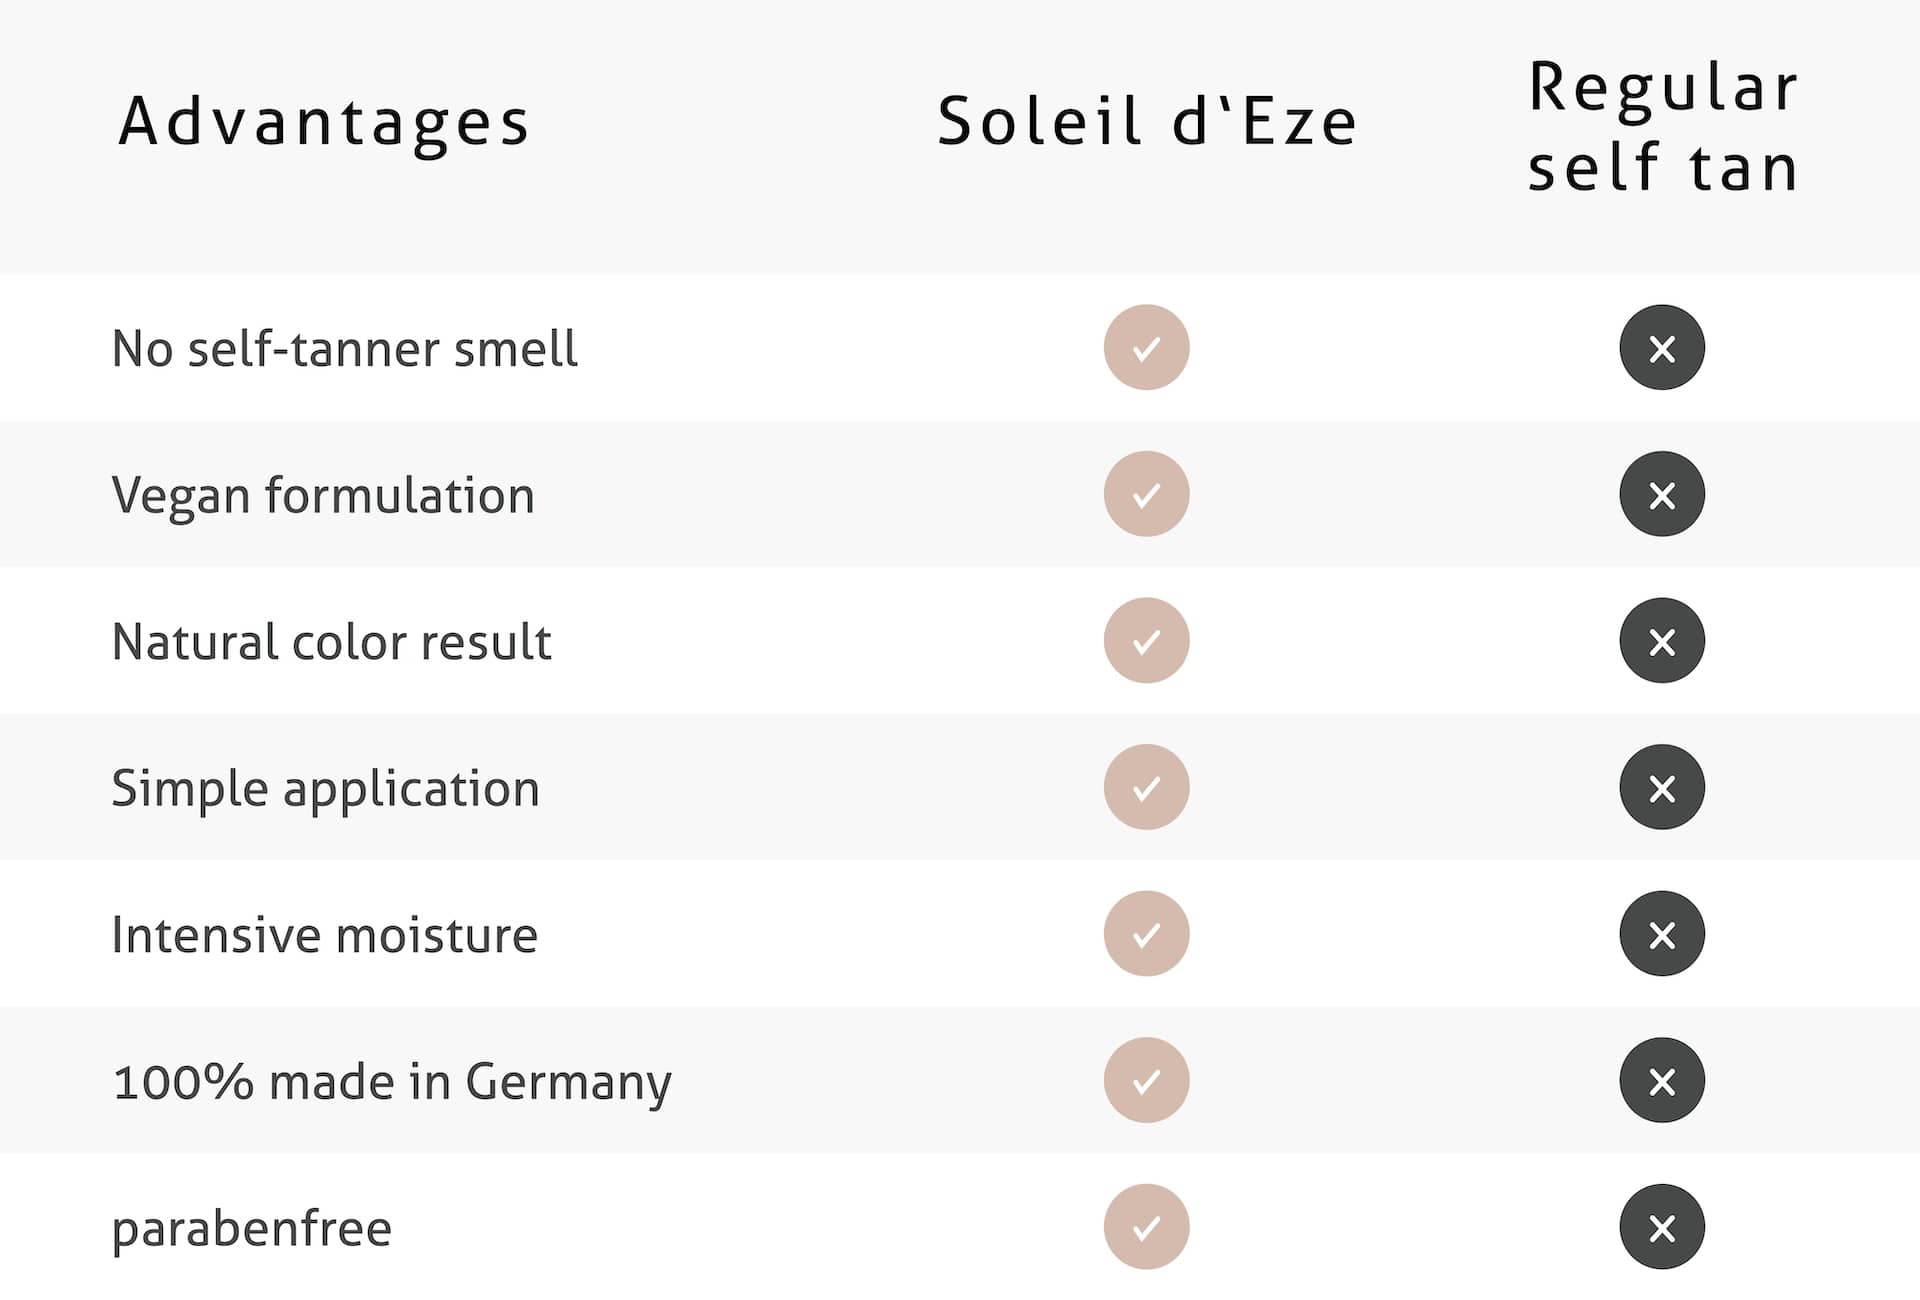Image resolution: width=1920 pixels, height=1300 pixels.
Task: Click the checkmark beside Vegan formulation
Action: [x=1146, y=494]
